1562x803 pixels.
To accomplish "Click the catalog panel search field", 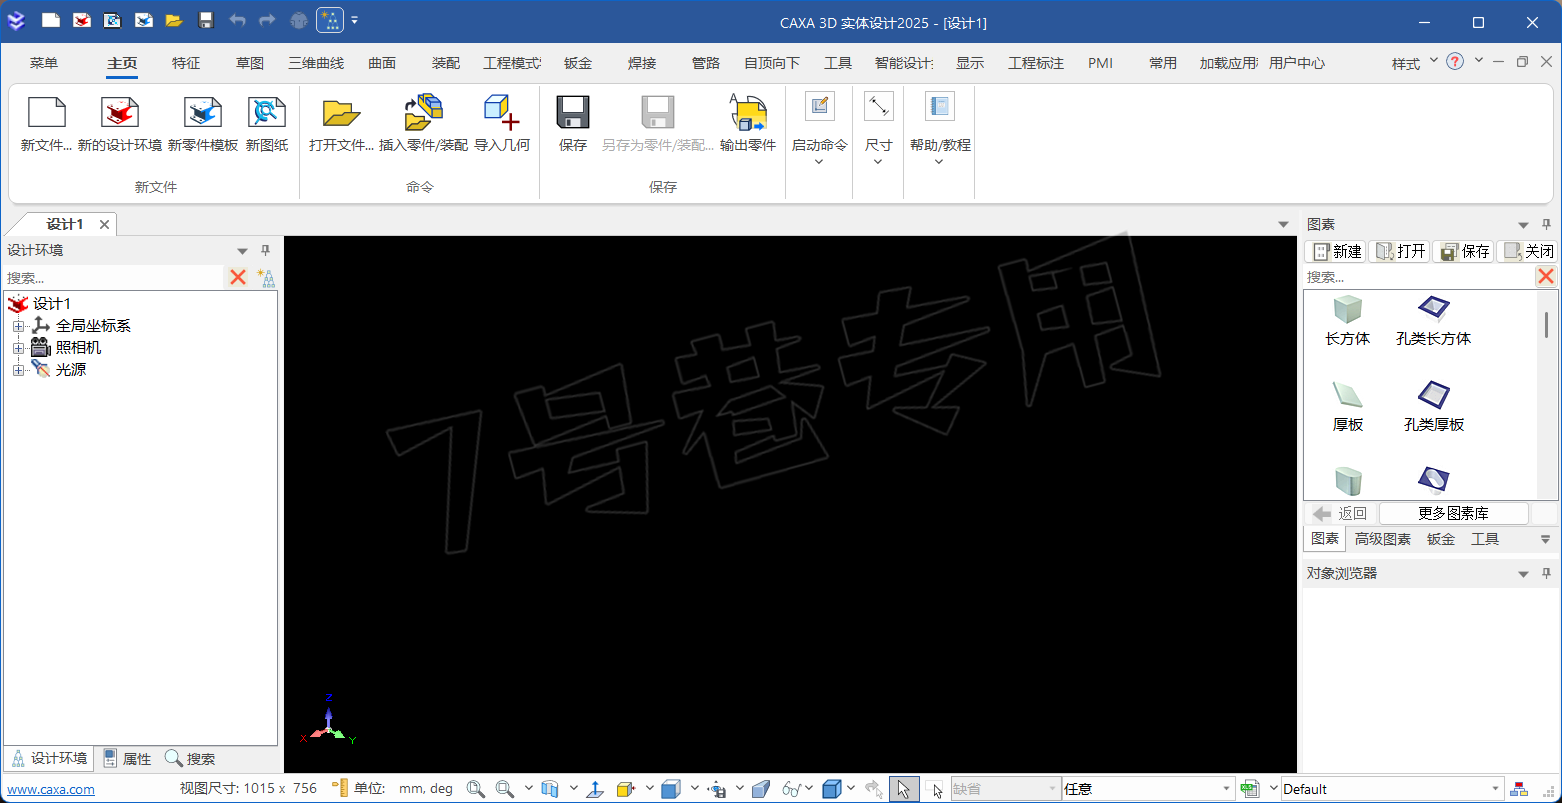I will 1418,277.
